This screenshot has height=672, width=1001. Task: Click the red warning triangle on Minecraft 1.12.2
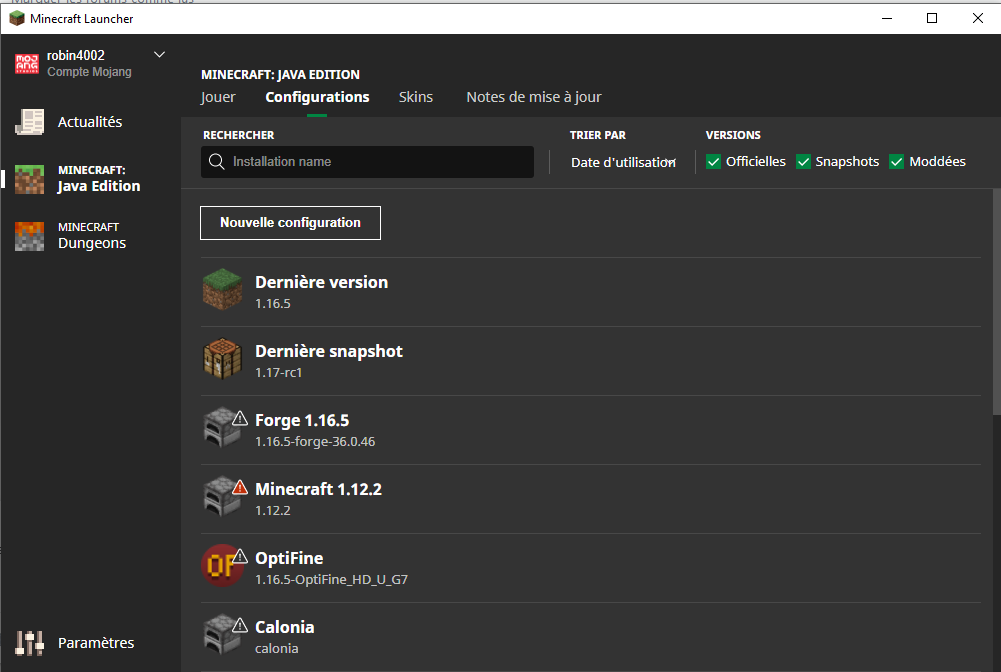240,488
